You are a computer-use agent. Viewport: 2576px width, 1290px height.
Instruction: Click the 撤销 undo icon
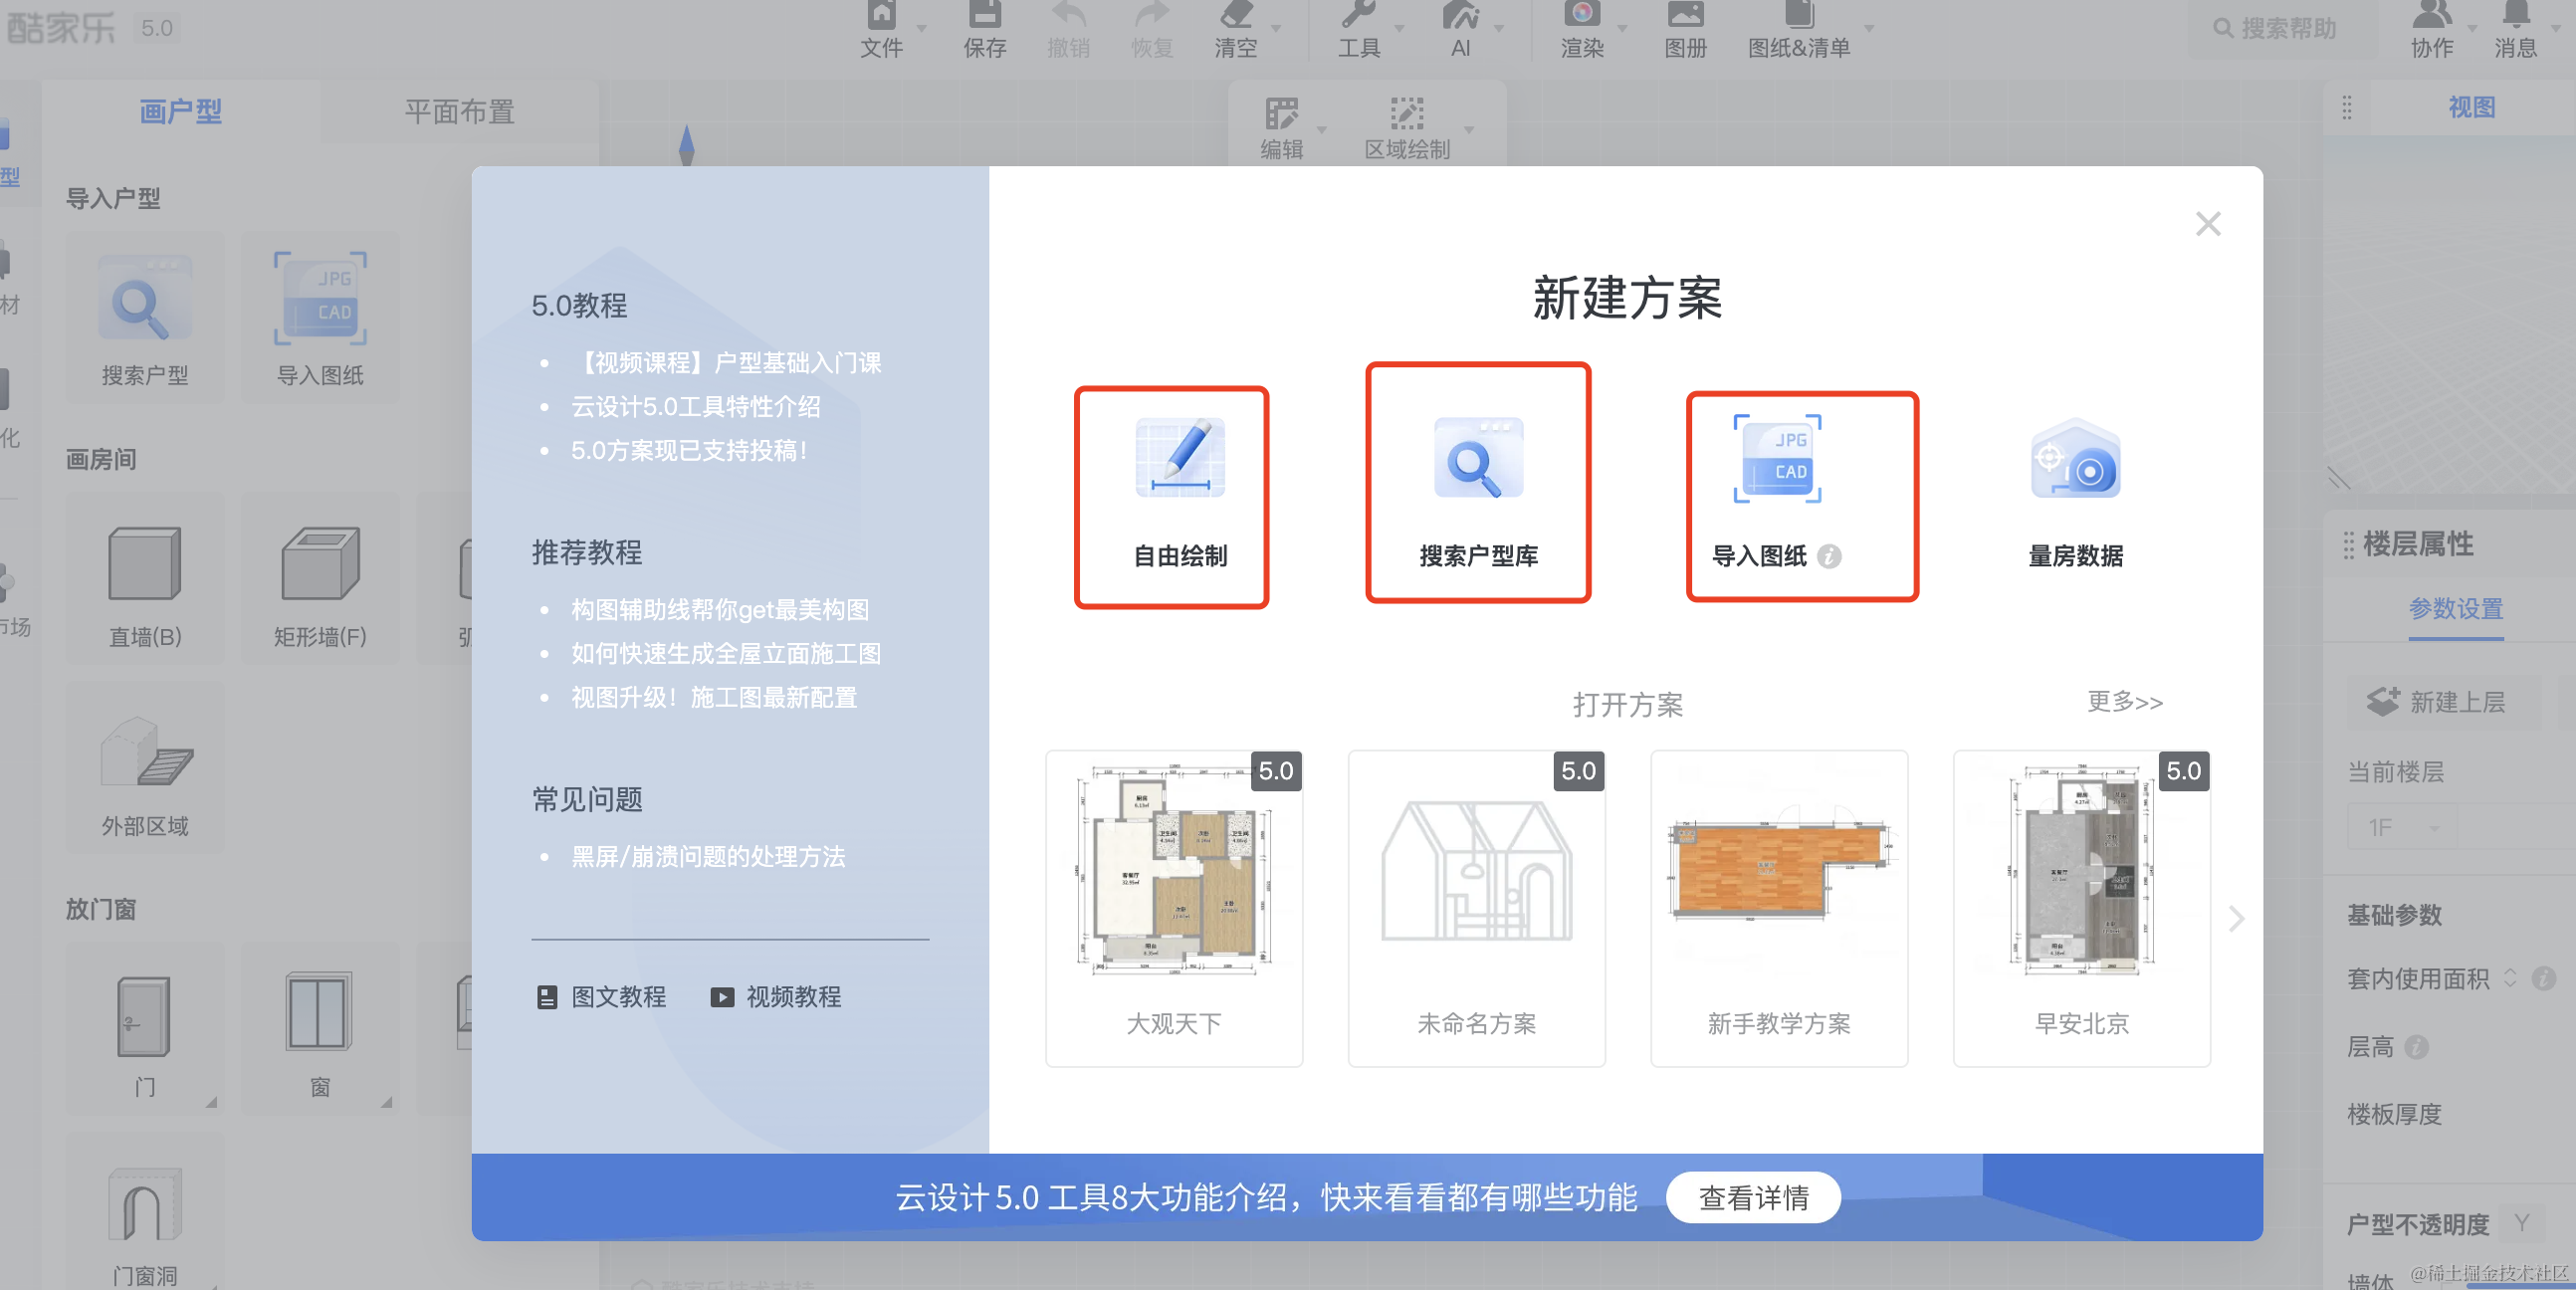click(x=1068, y=14)
